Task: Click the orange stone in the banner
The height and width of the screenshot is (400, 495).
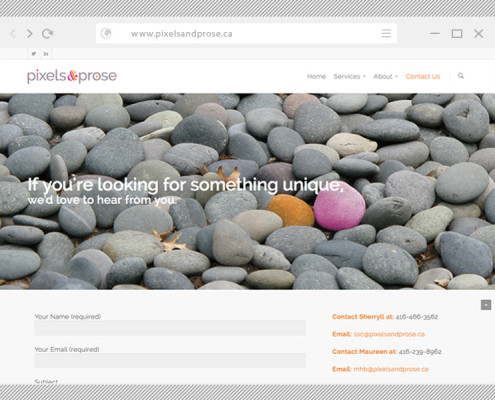Action: tap(290, 210)
